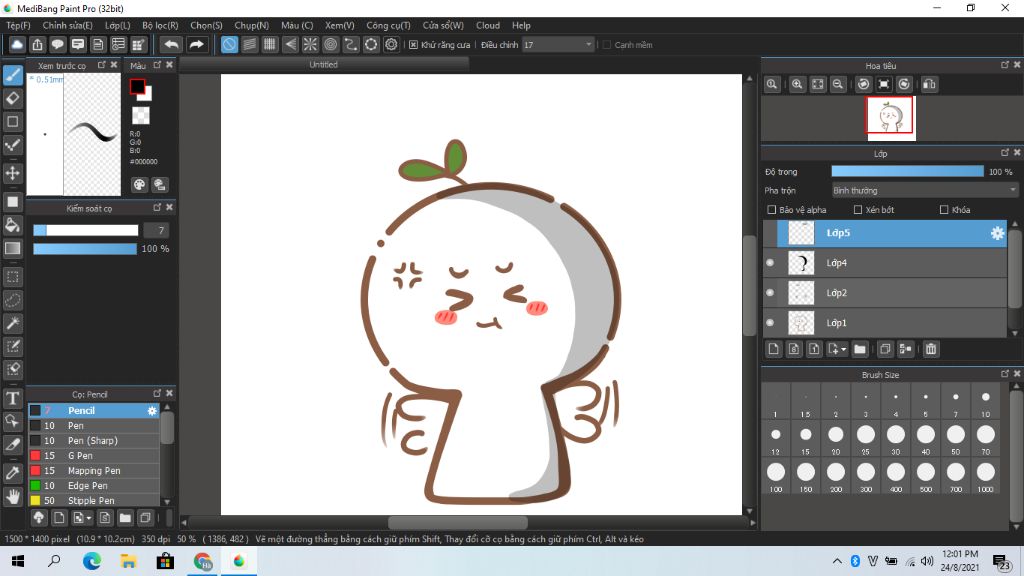Open Microsoft Edge from the taskbar
Image resolution: width=1024 pixels, height=576 pixels.
92,561
